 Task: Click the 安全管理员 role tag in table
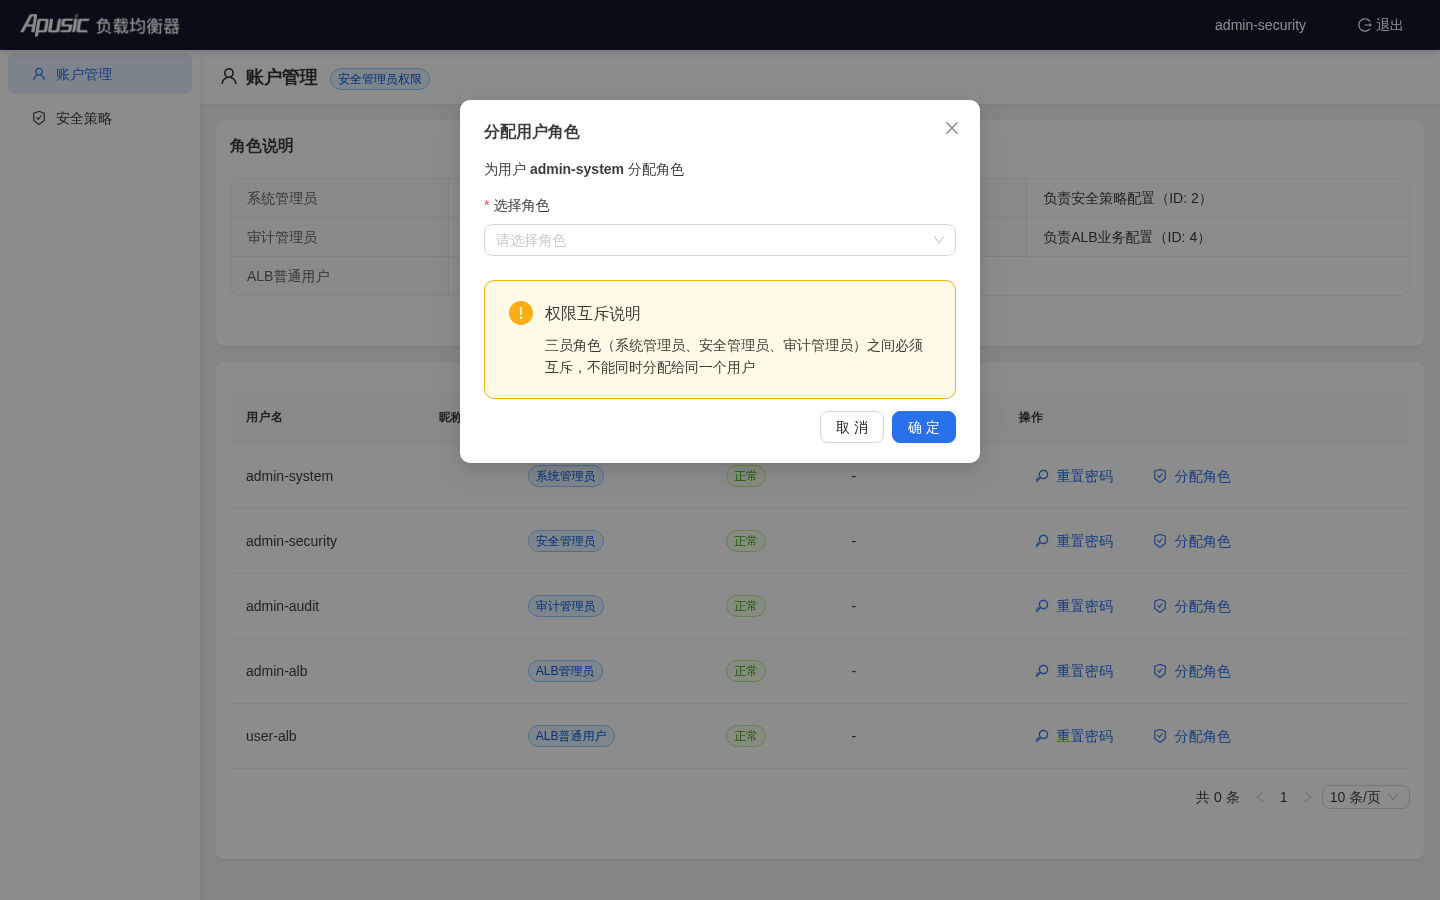click(x=566, y=541)
